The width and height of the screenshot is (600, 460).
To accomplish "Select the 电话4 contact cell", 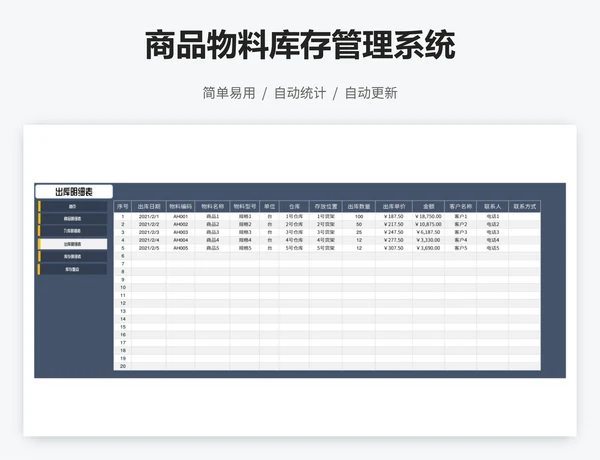I will (492, 240).
